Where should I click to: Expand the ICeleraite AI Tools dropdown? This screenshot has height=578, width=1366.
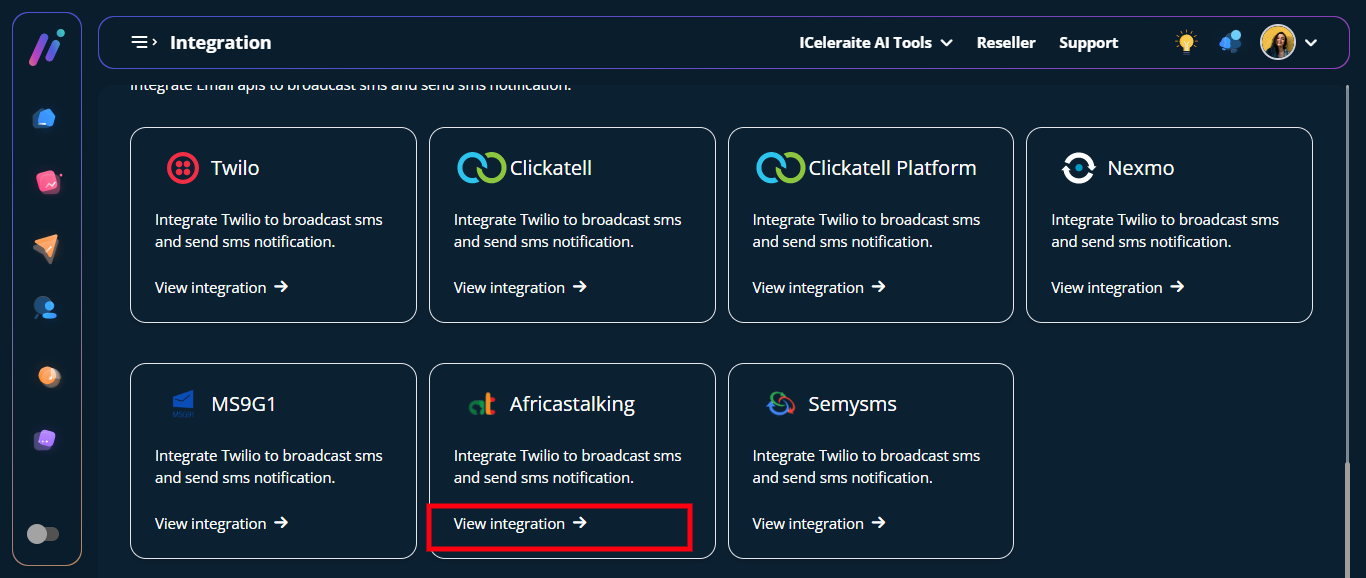tap(875, 43)
